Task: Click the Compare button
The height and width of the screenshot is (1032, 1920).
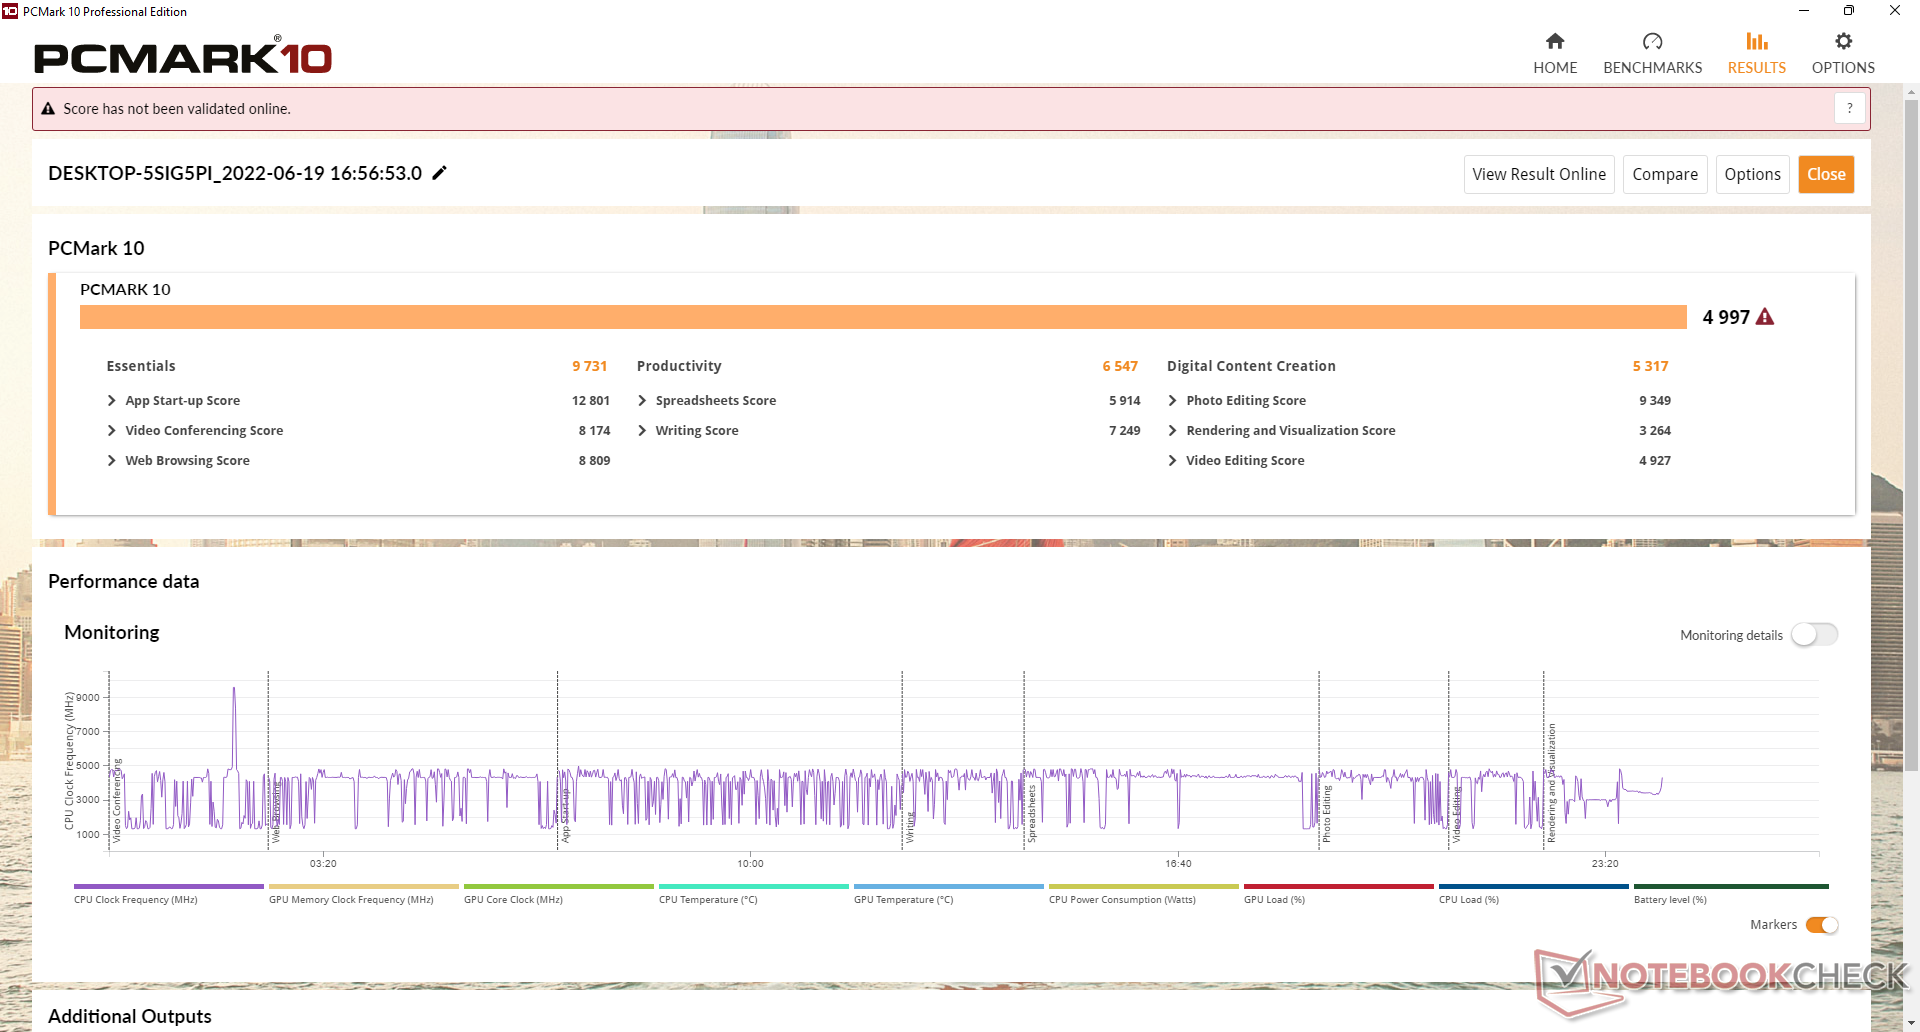Action: click(x=1665, y=174)
